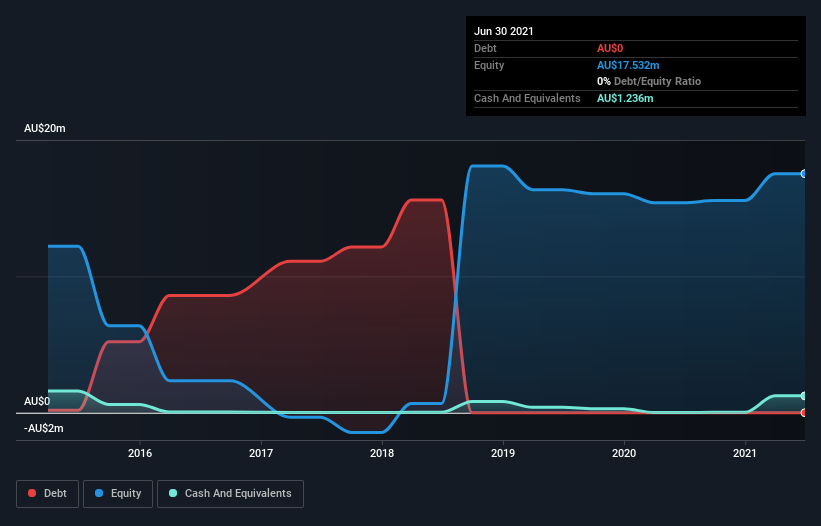The height and width of the screenshot is (526, 821).
Task: Click the red Debt legend dot
Action: click(32, 493)
